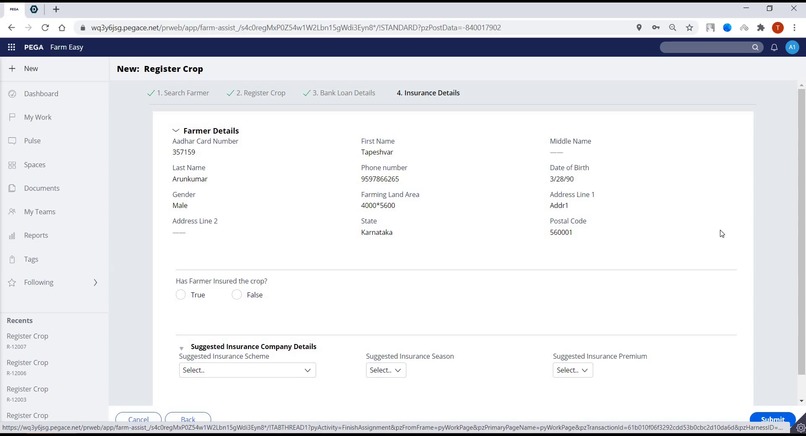
Task: Click the My Work flag icon
Action: pyautogui.click(x=12, y=117)
